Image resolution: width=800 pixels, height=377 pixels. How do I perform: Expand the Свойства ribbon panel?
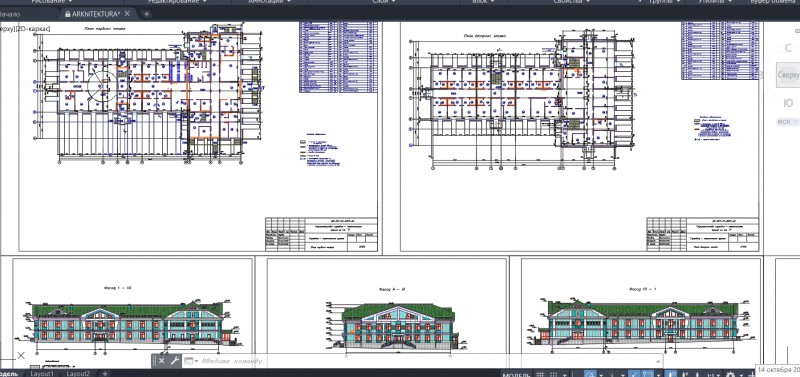coord(572,2)
